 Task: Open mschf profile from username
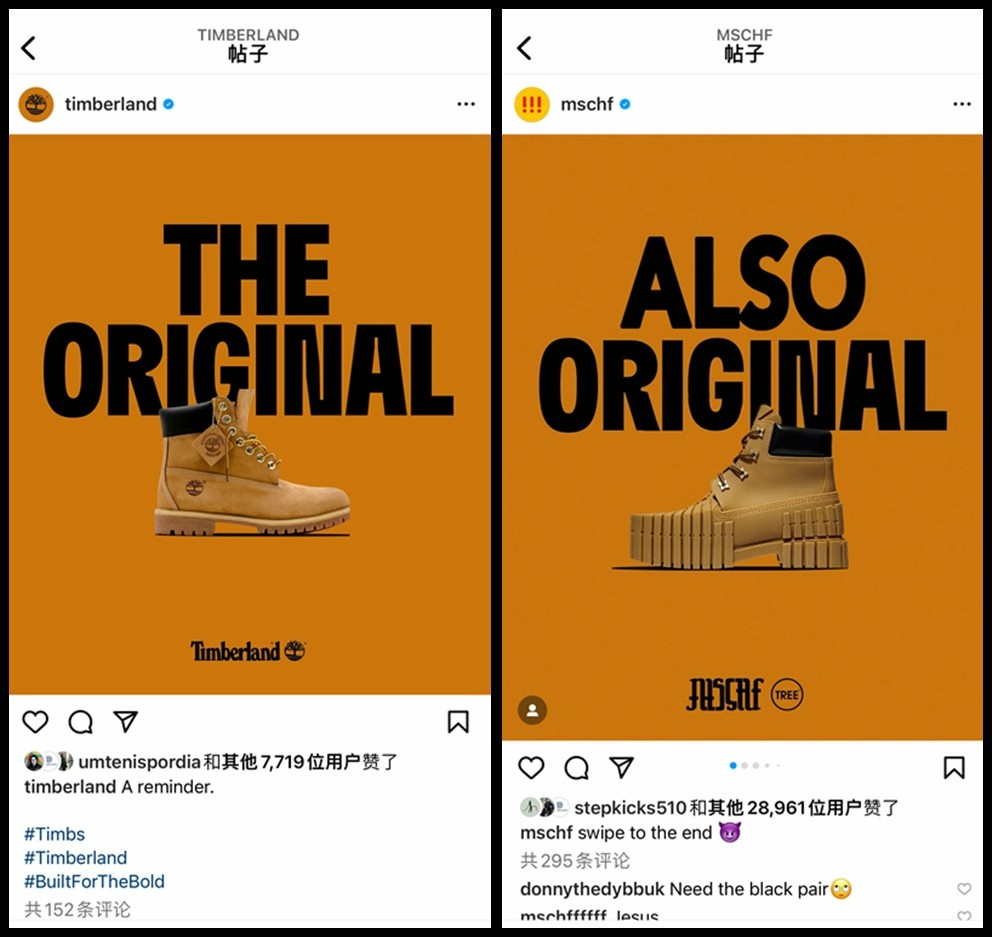pyautogui.click(x=586, y=104)
